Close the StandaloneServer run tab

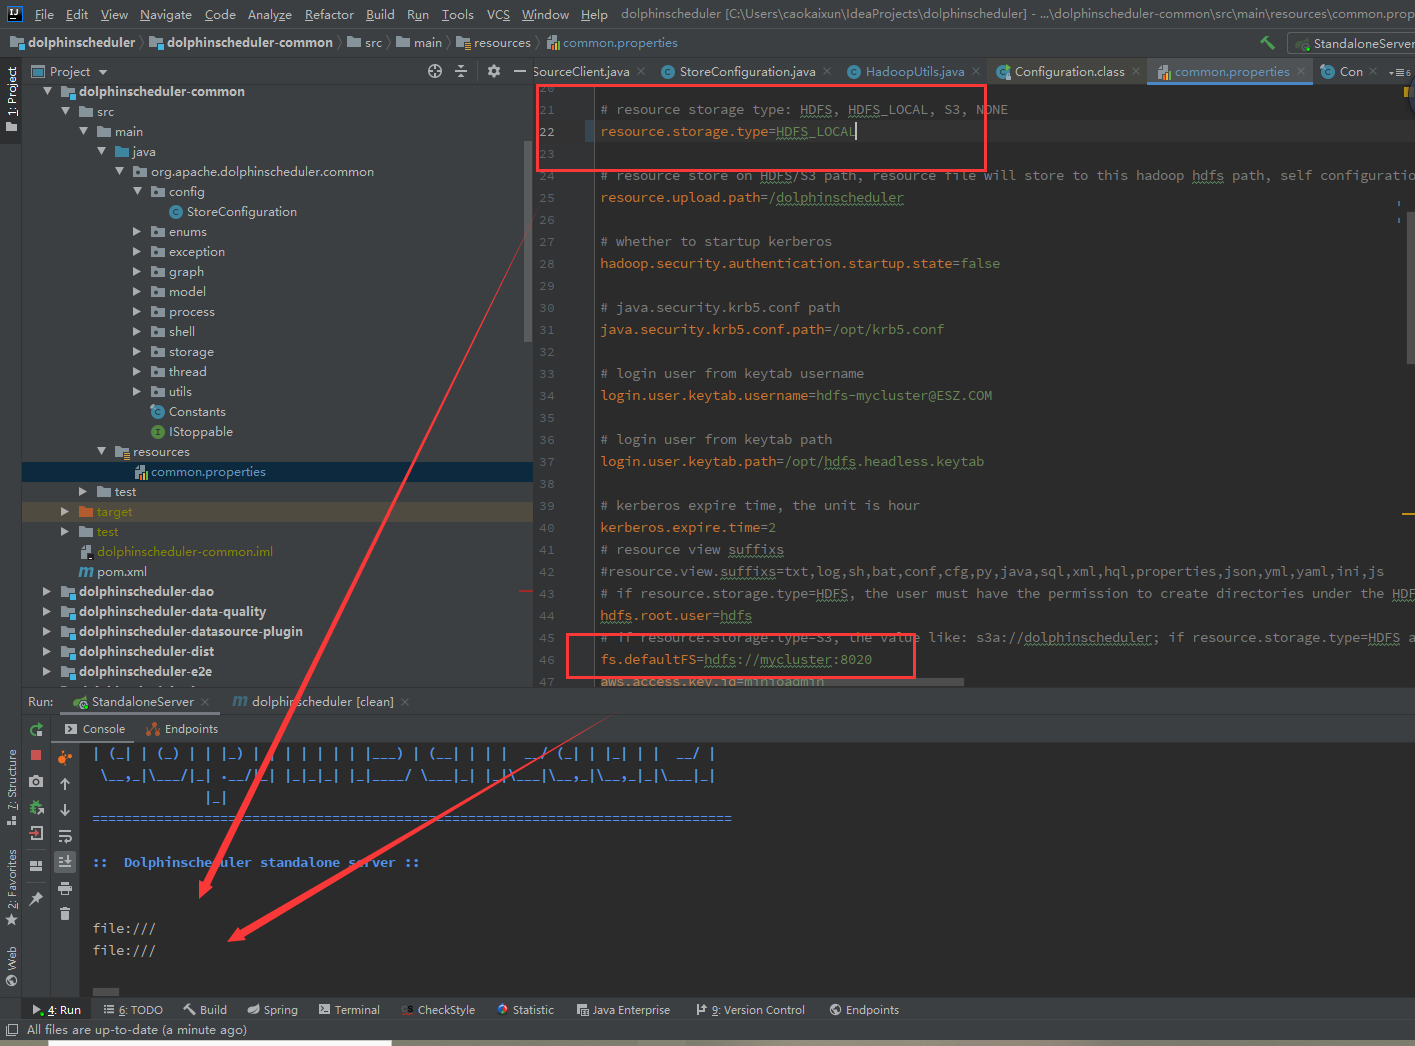point(205,702)
